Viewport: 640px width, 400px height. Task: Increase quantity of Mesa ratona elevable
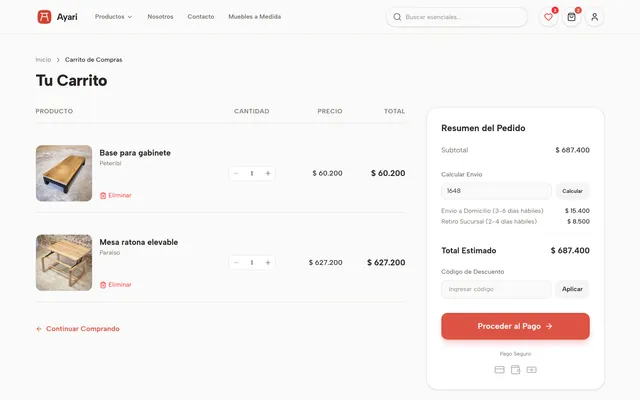click(268, 262)
